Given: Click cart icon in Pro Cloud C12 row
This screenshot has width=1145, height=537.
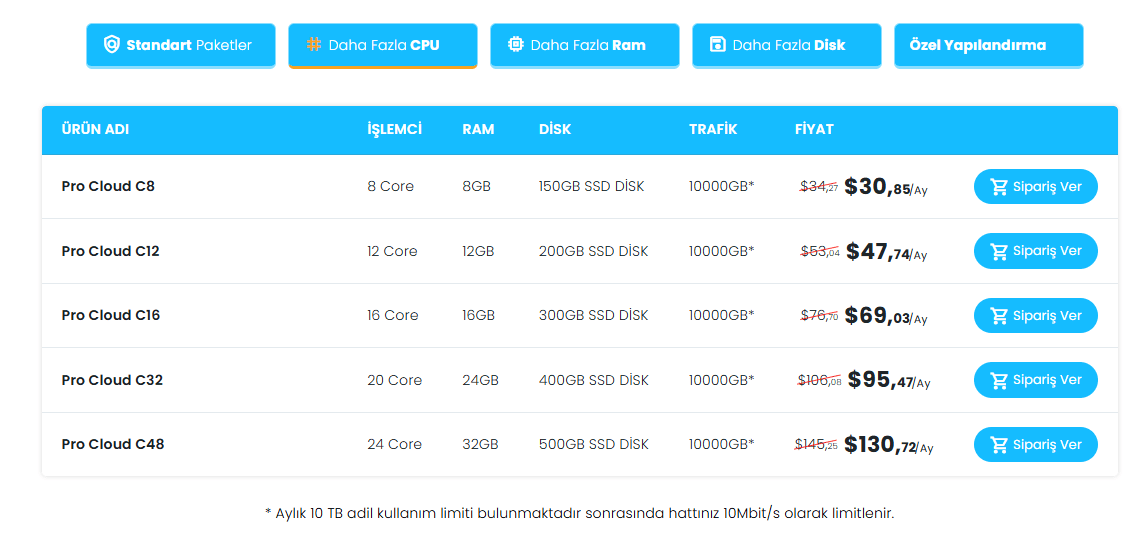Looking at the screenshot, I should pyautogui.click(x=998, y=252).
